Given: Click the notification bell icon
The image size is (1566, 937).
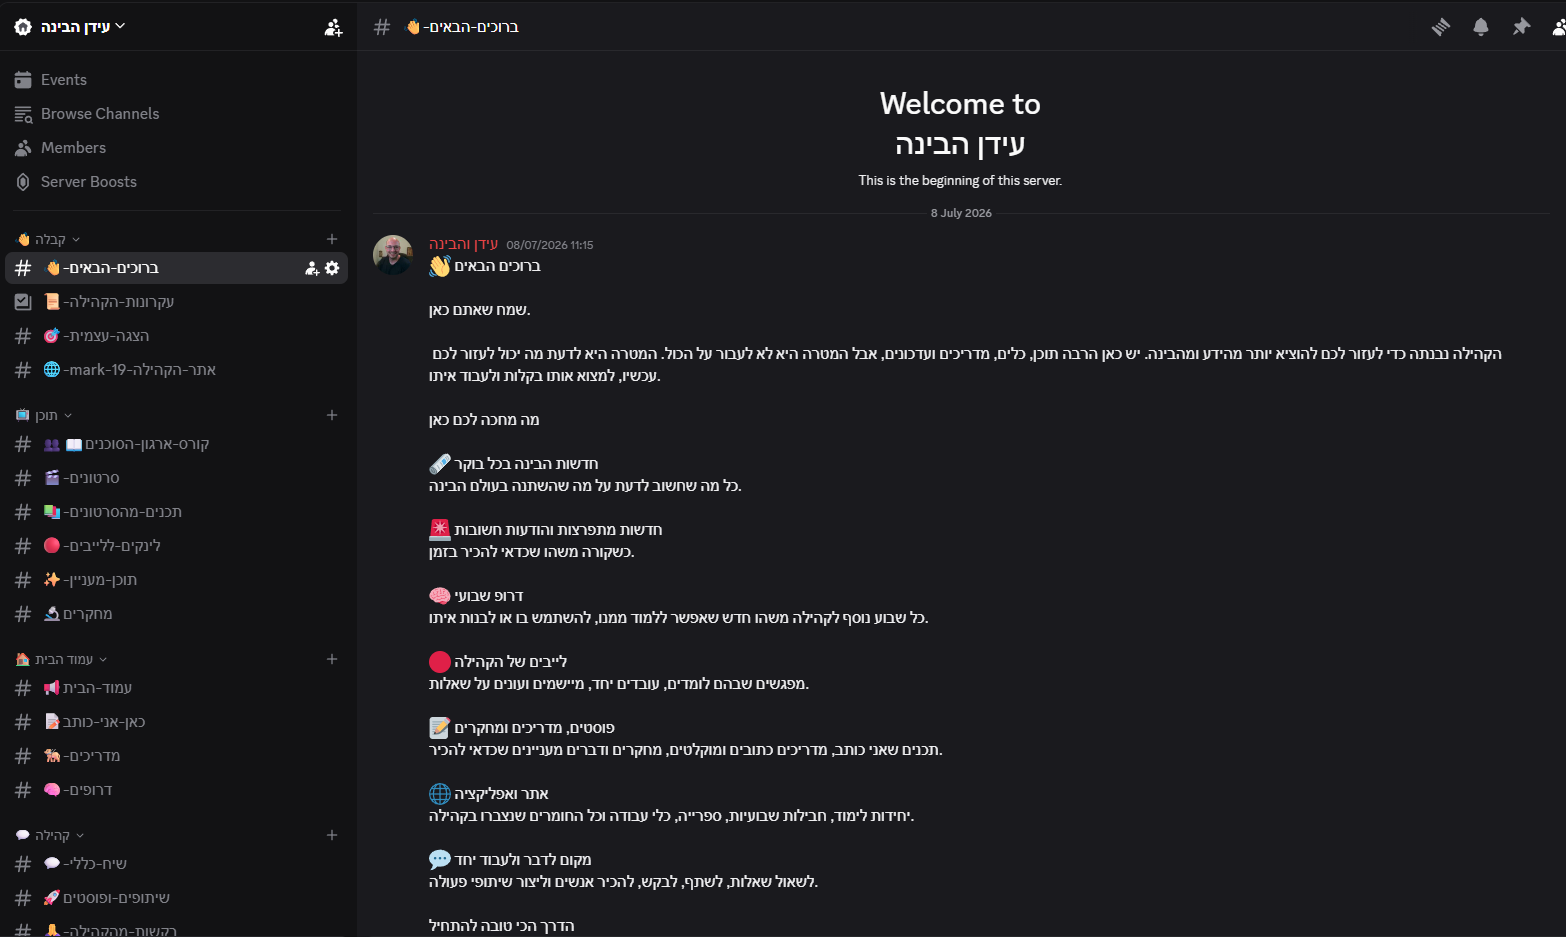Looking at the screenshot, I should [1481, 27].
